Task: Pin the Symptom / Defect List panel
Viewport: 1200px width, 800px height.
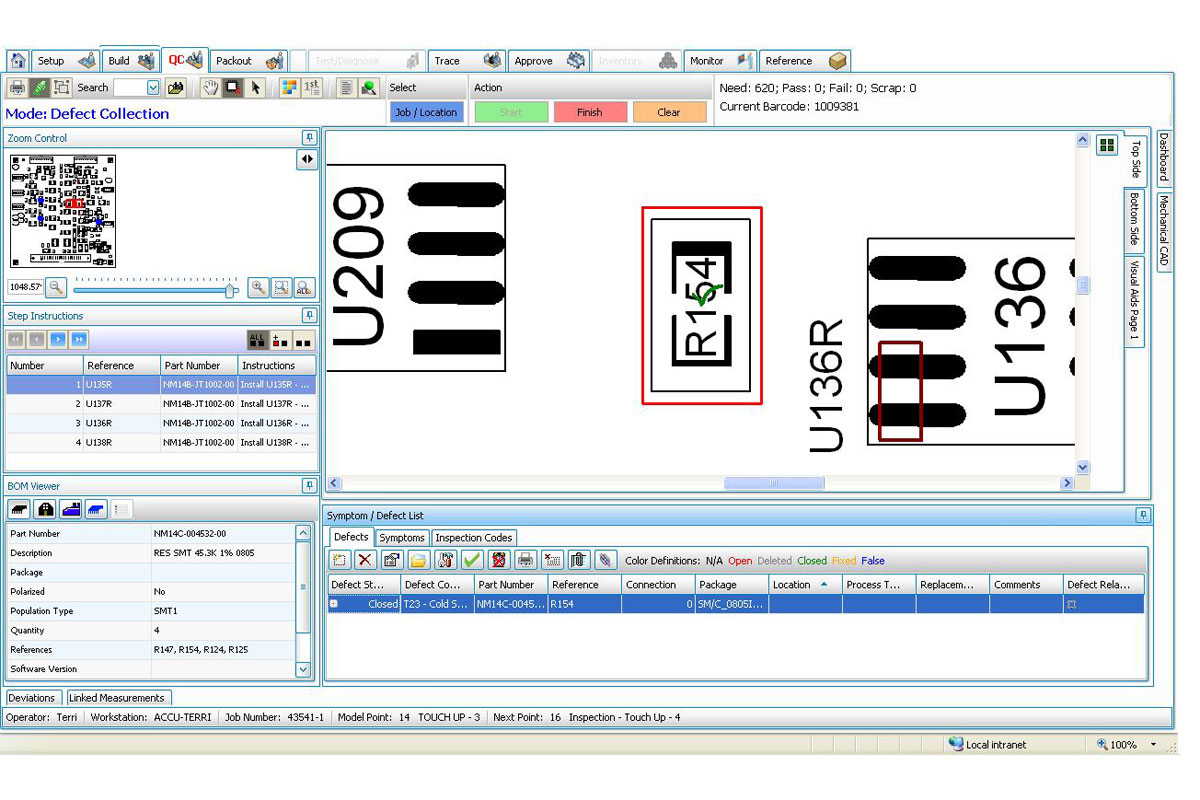Action: [x=1142, y=515]
